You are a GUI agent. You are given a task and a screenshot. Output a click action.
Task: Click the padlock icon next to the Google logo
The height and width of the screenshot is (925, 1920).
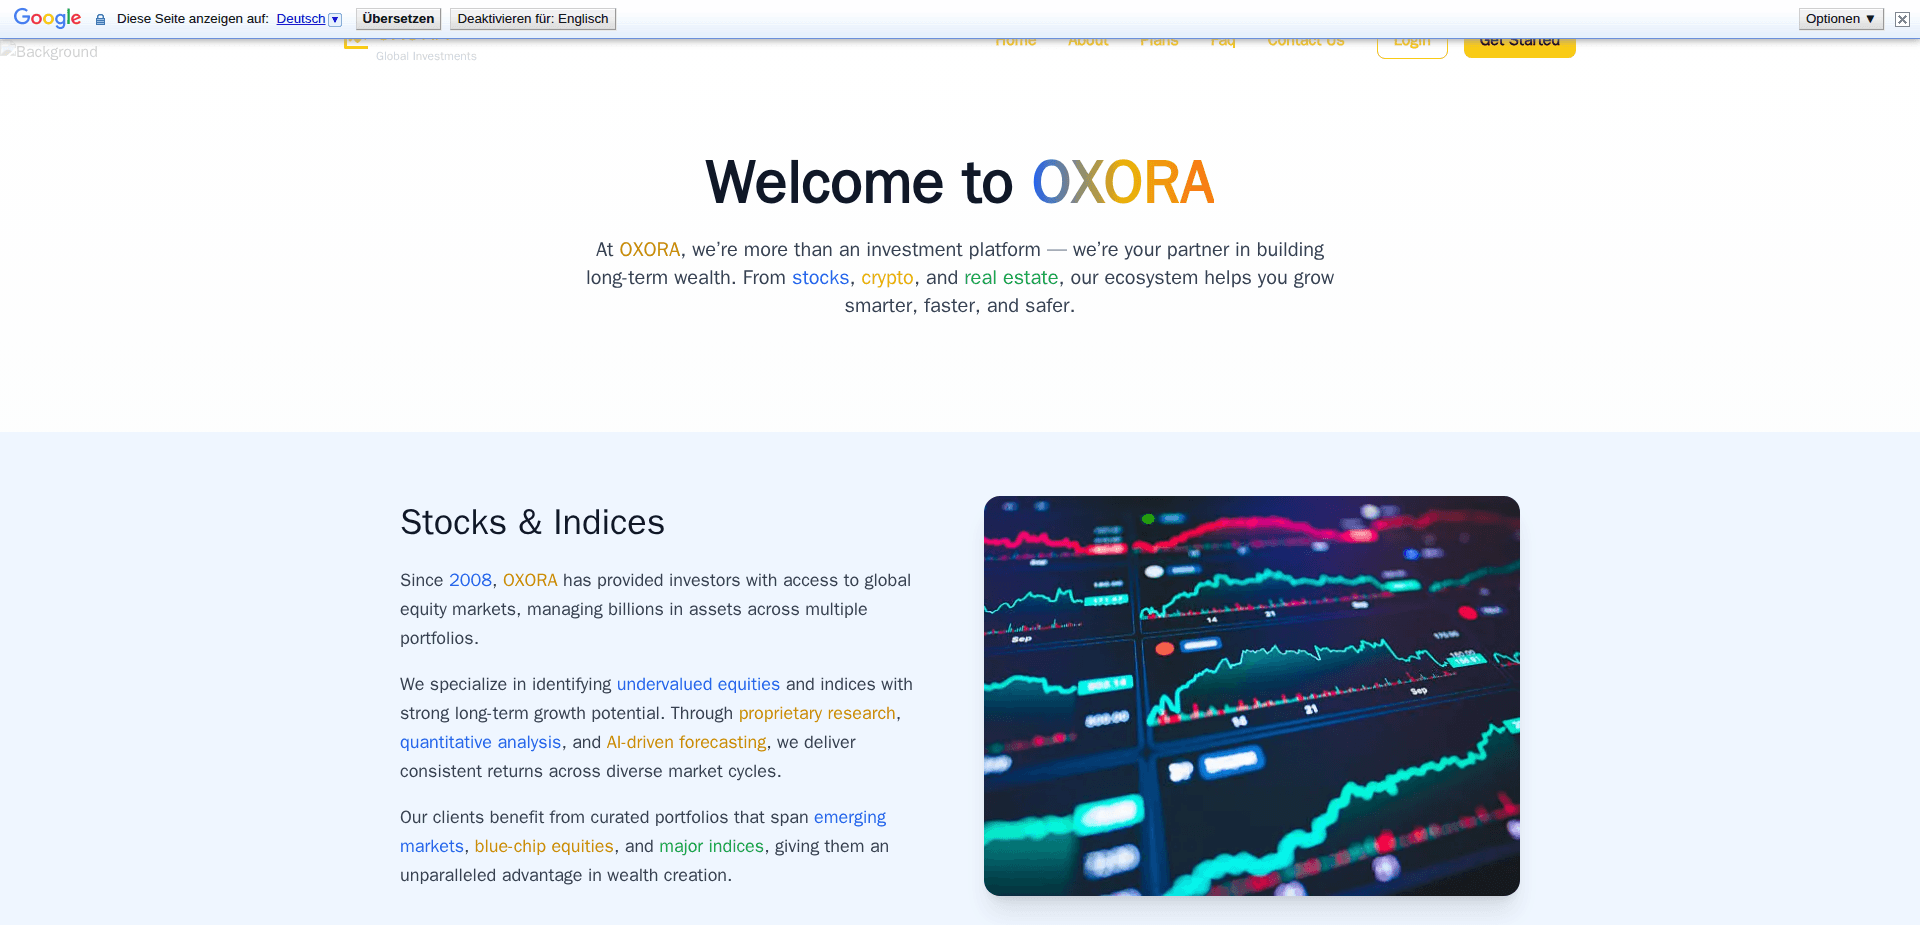100,19
